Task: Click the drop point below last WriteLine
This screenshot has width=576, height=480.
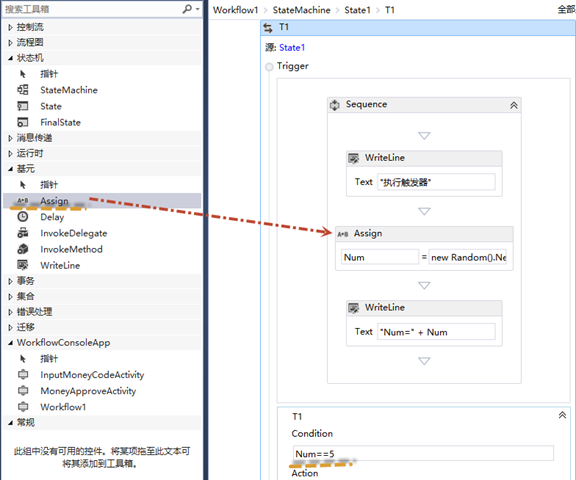Action: click(x=424, y=361)
